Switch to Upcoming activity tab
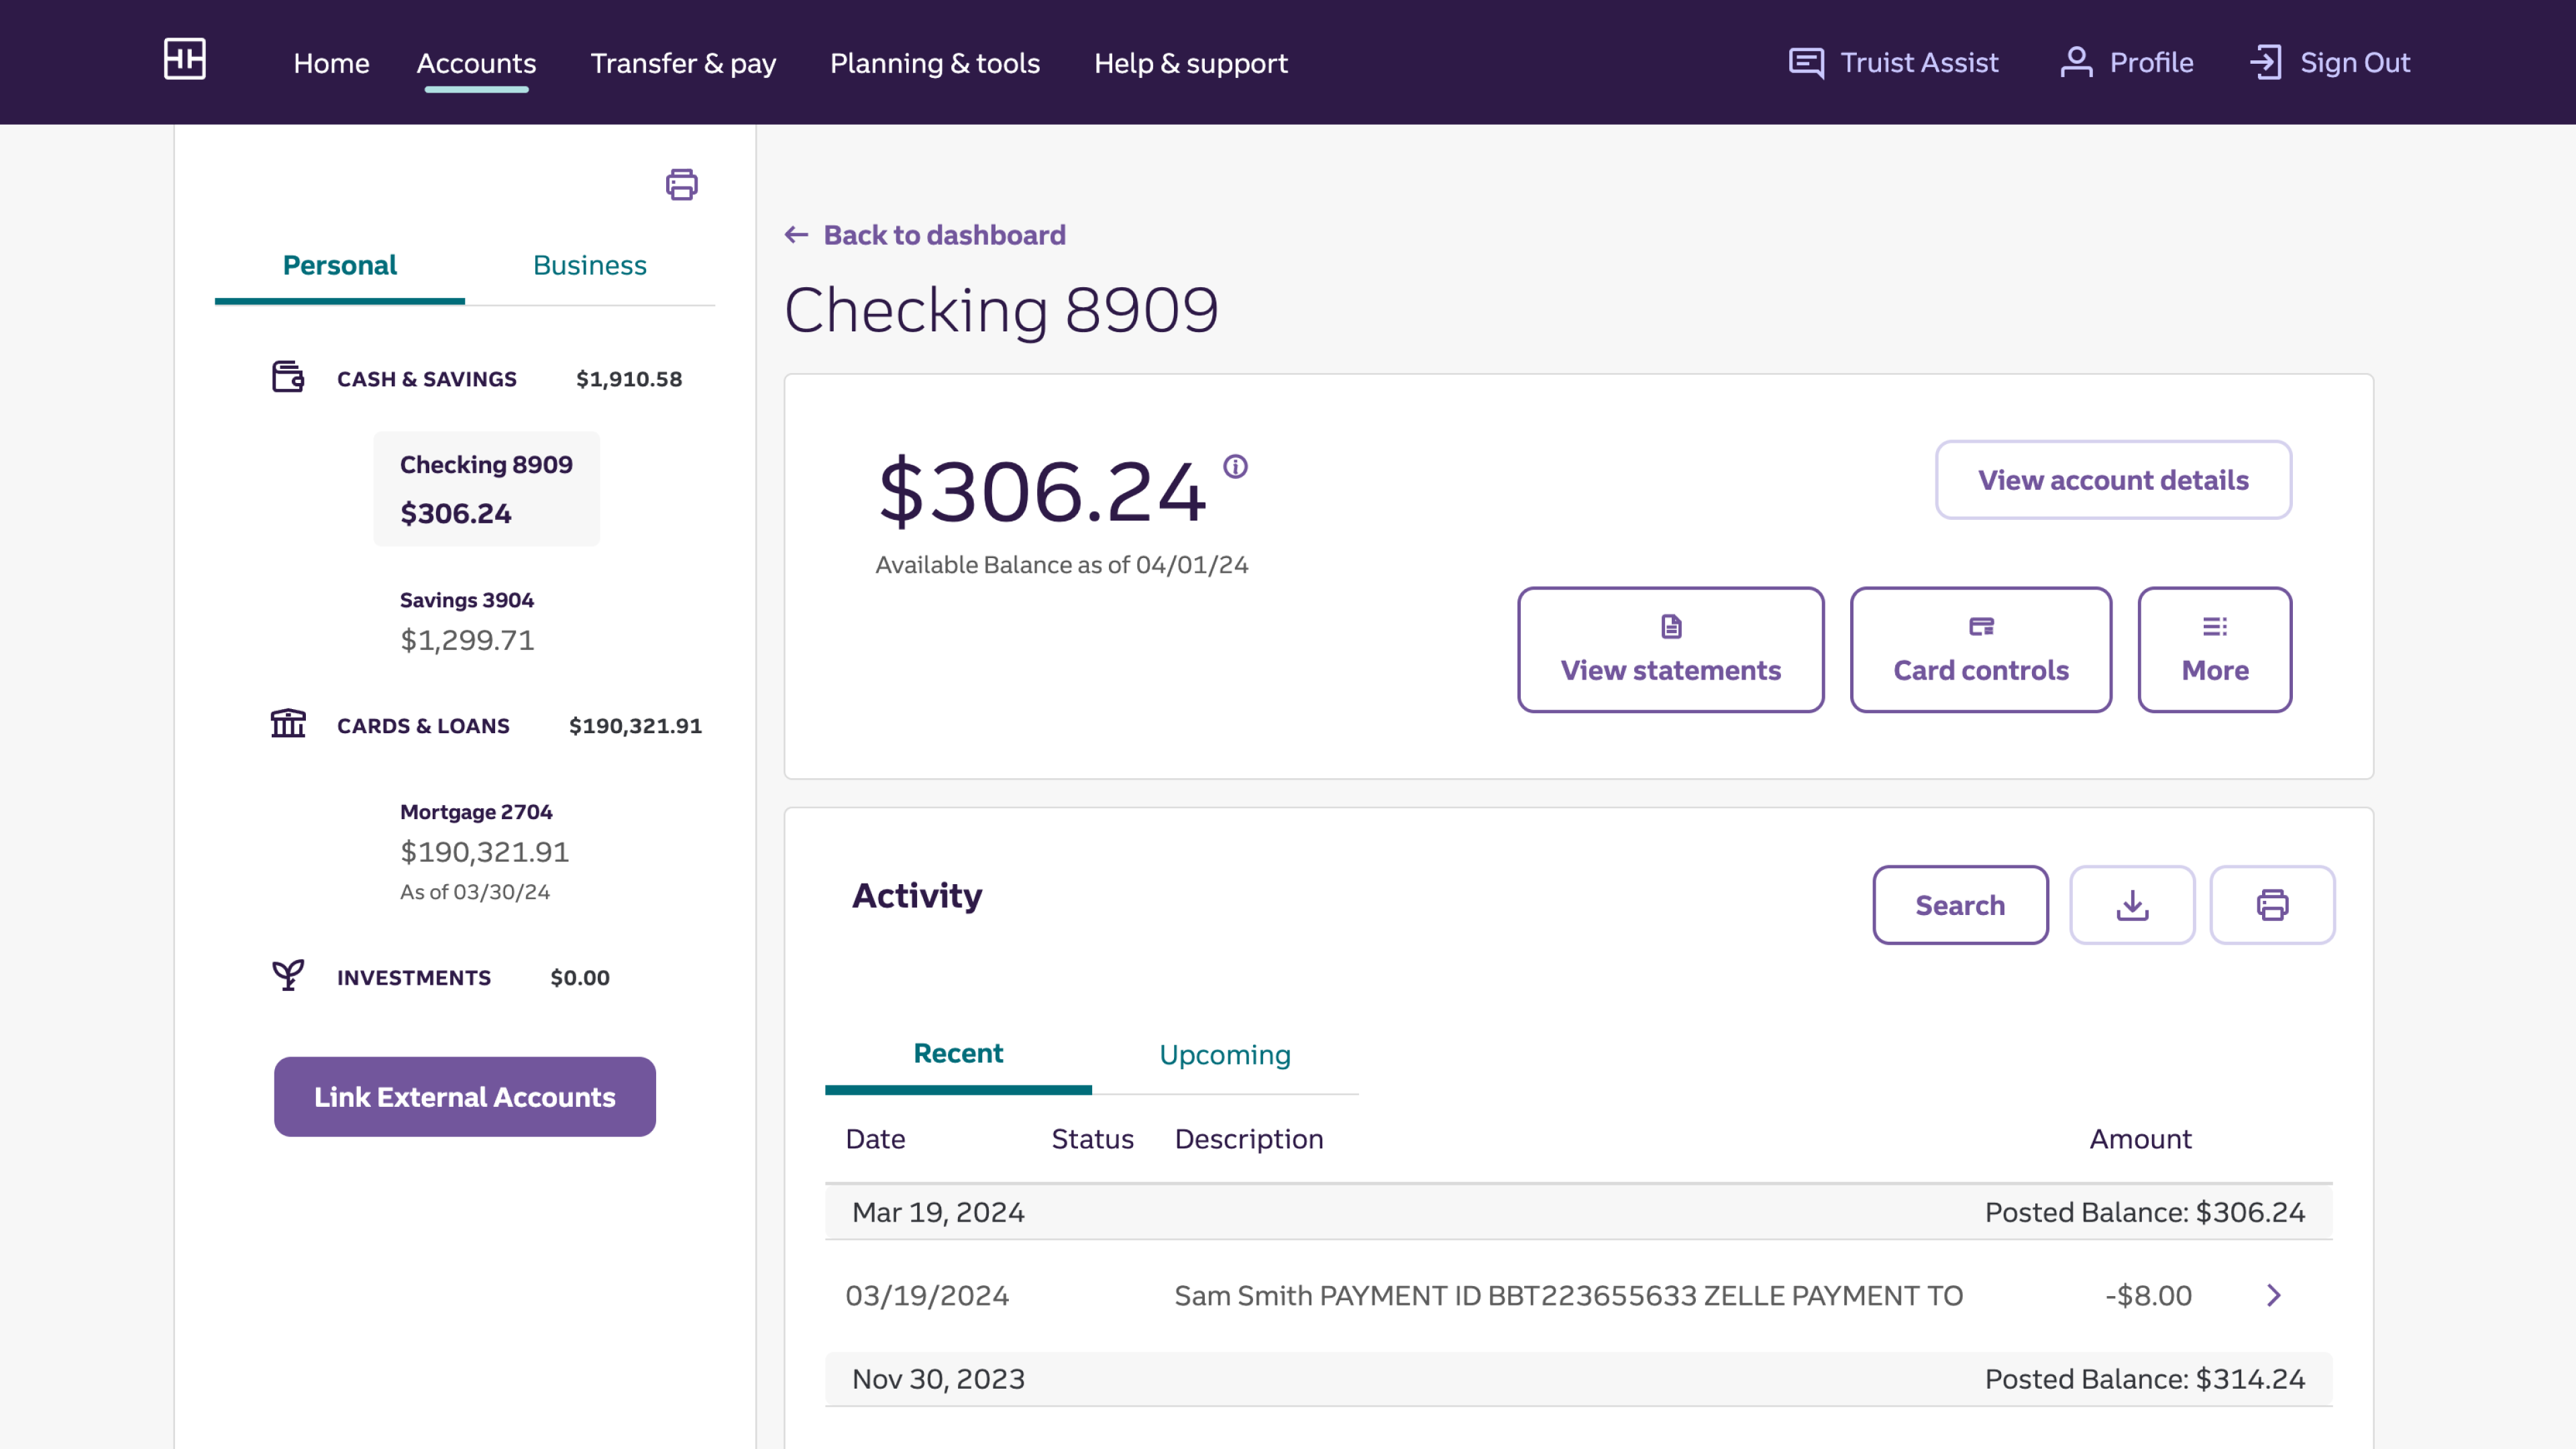The width and height of the screenshot is (2576, 1449). tap(1224, 1054)
